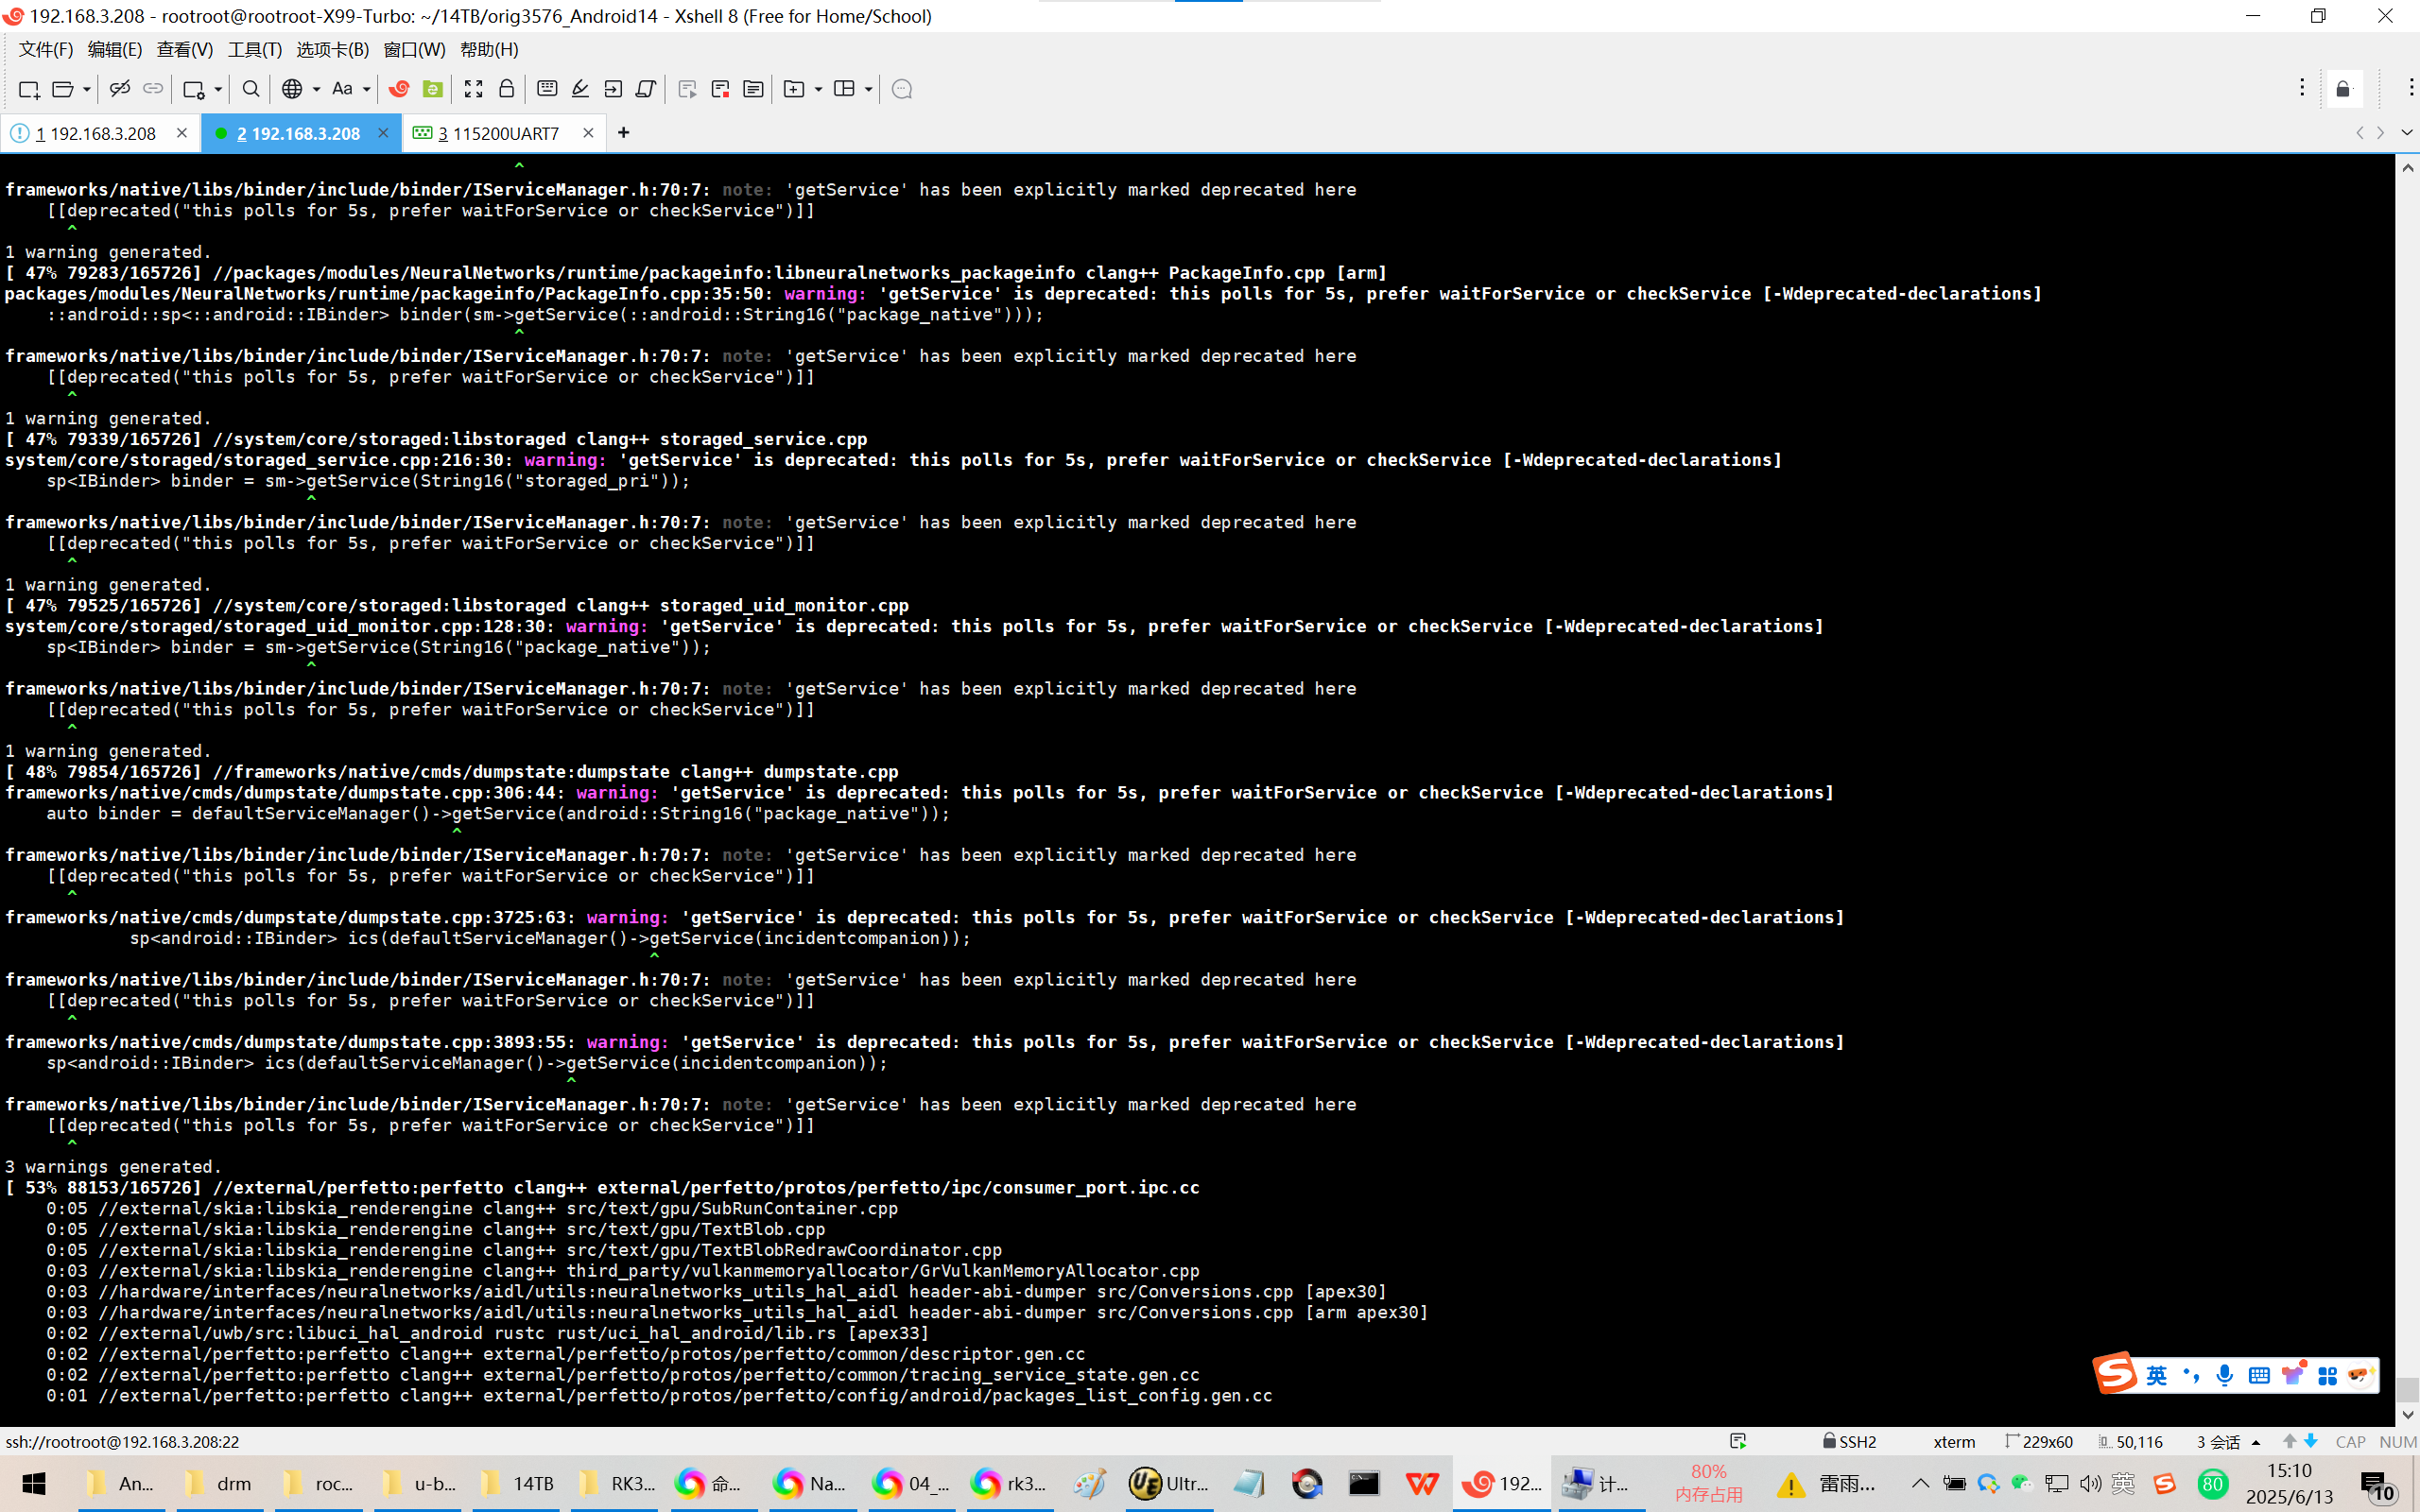Switch to the 115200UART7 tab
2420x1512 pixels.
pyautogui.click(x=504, y=133)
